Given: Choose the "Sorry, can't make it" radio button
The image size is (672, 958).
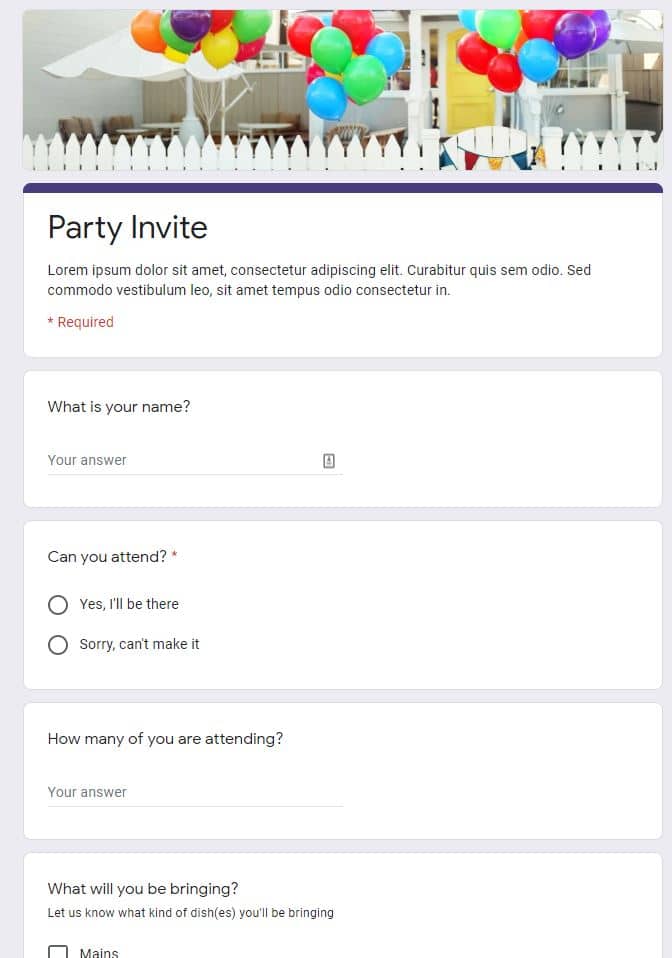Looking at the screenshot, I should click(x=58, y=645).
